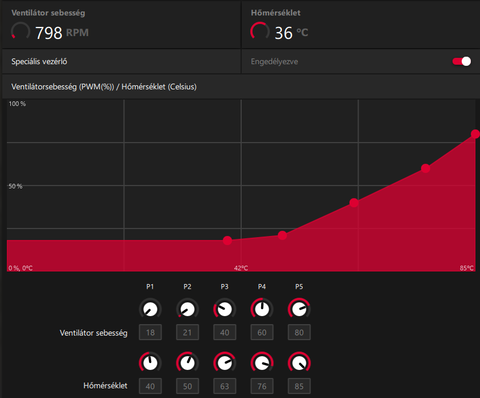Adjust the P5 temperature dial

299,363
